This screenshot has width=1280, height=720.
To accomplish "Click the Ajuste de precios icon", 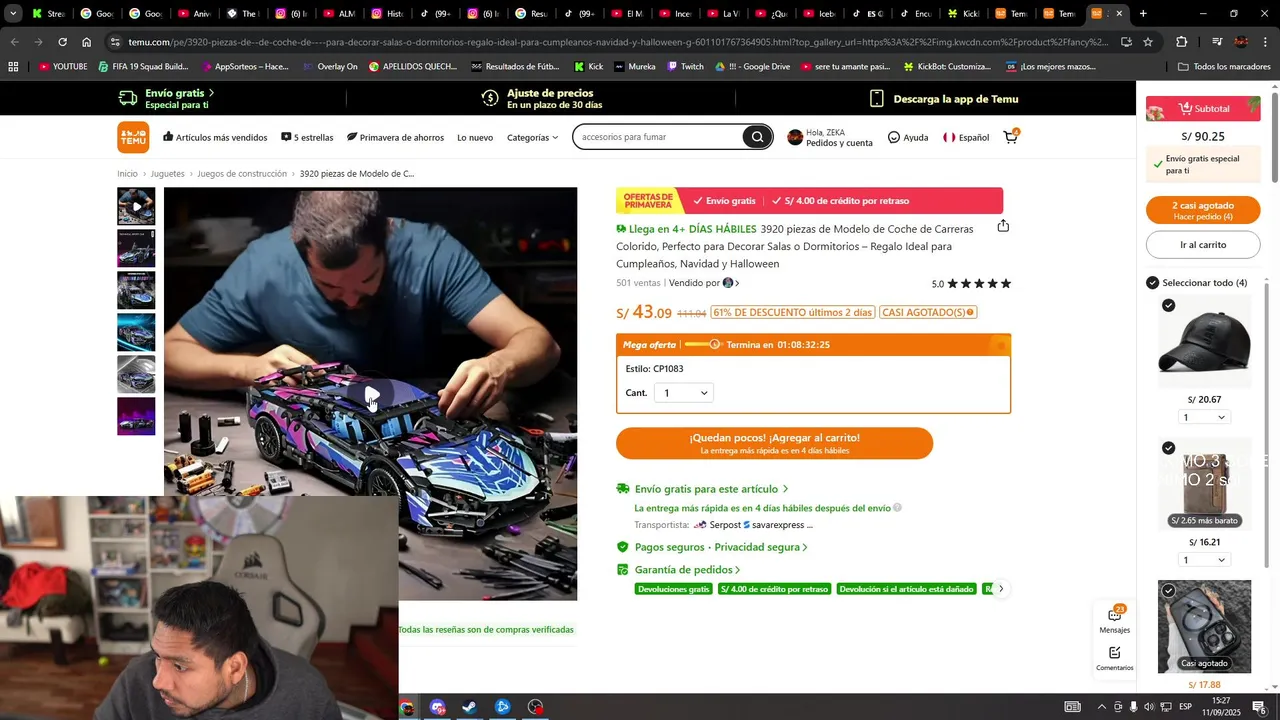I will [490, 98].
